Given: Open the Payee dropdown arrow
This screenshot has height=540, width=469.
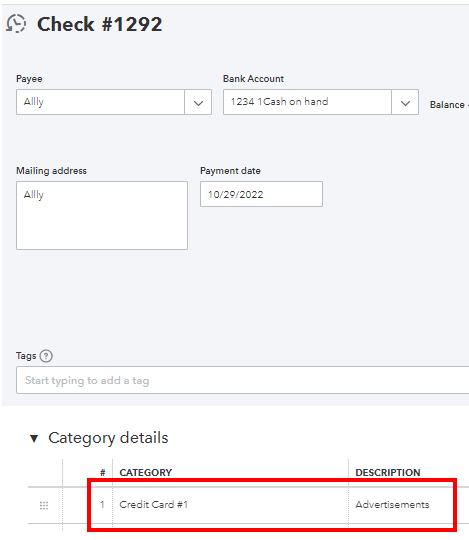Looking at the screenshot, I should [x=198, y=102].
